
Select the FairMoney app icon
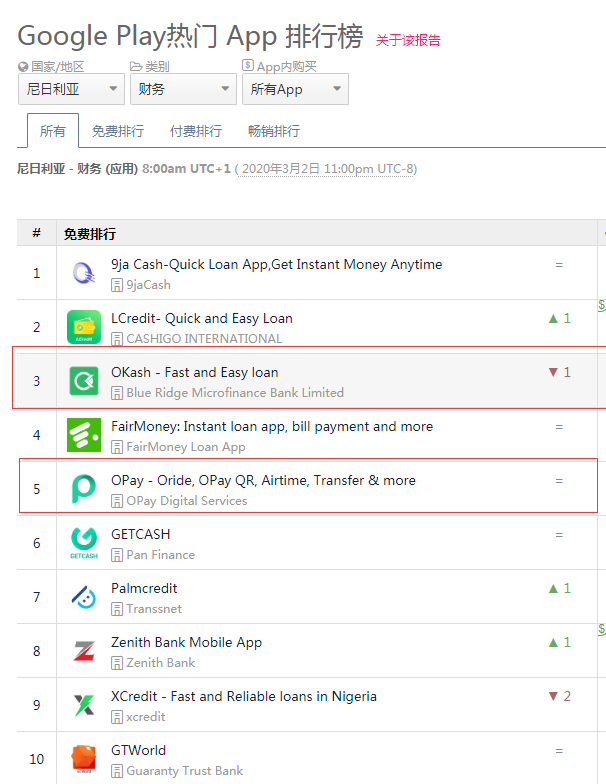(x=84, y=435)
